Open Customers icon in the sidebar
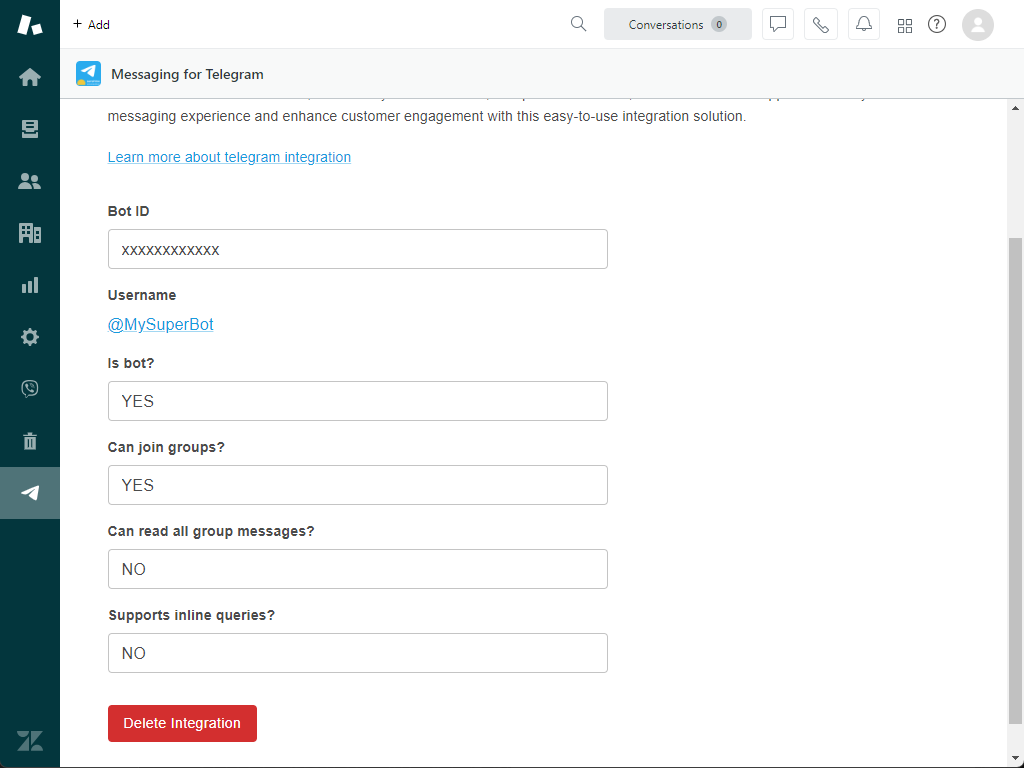The image size is (1024, 768). pyautogui.click(x=30, y=181)
